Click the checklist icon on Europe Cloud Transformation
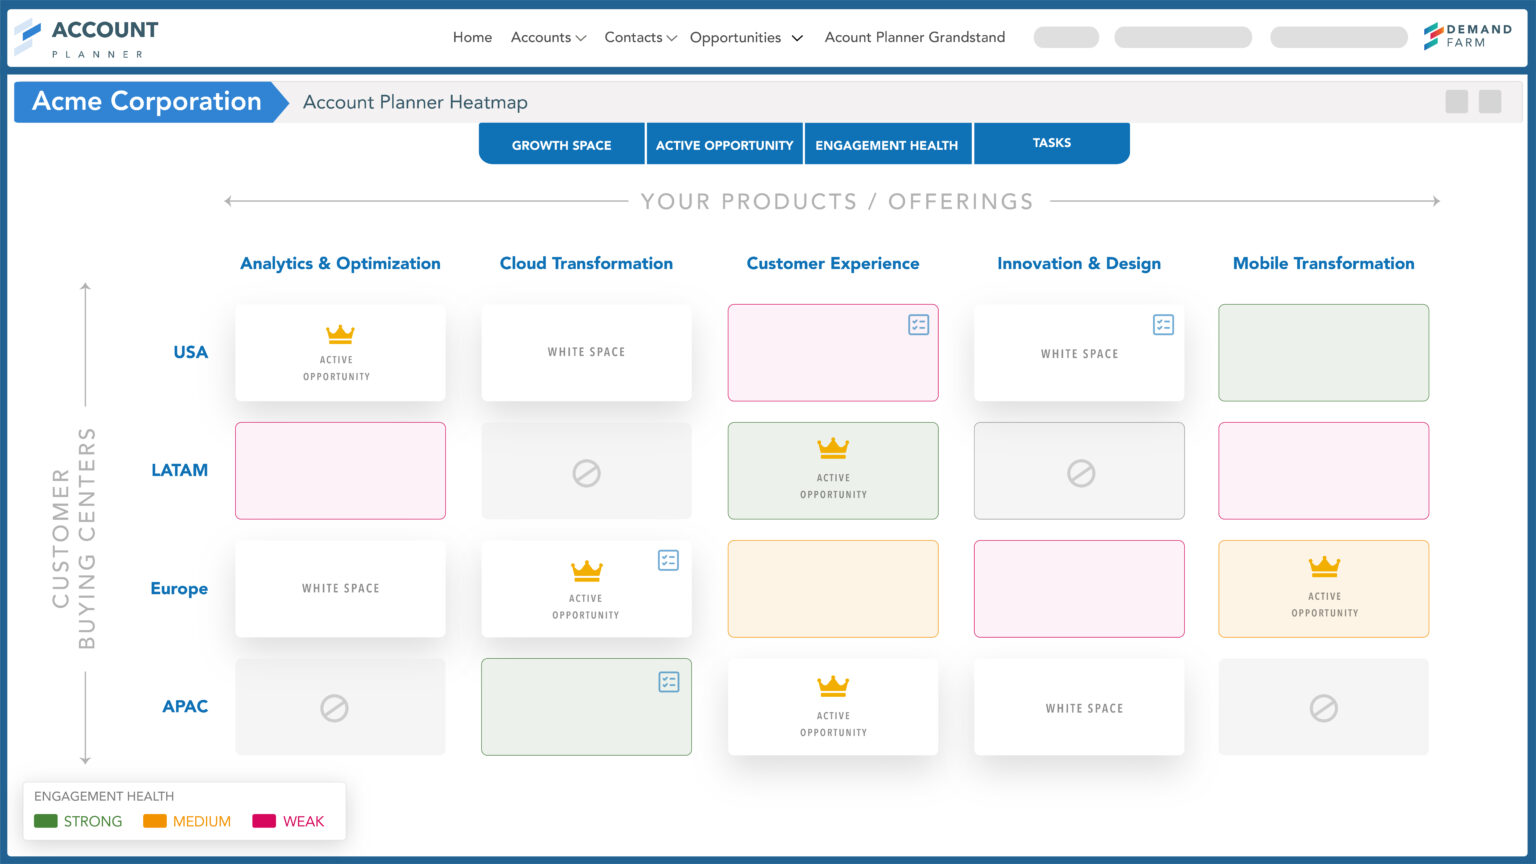This screenshot has height=864, width=1536. 670,560
